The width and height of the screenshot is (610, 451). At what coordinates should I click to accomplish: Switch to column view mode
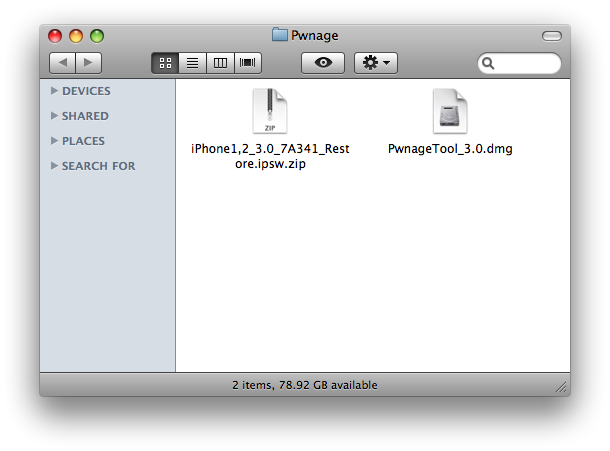tap(219, 63)
